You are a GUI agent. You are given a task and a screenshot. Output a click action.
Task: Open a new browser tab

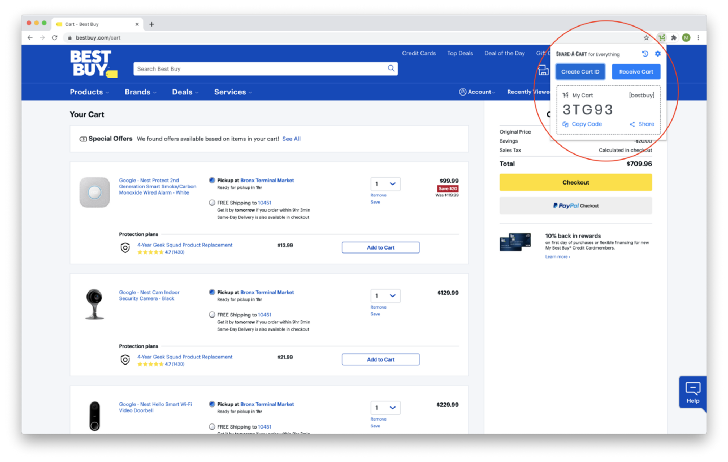pyautogui.click(x=151, y=24)
